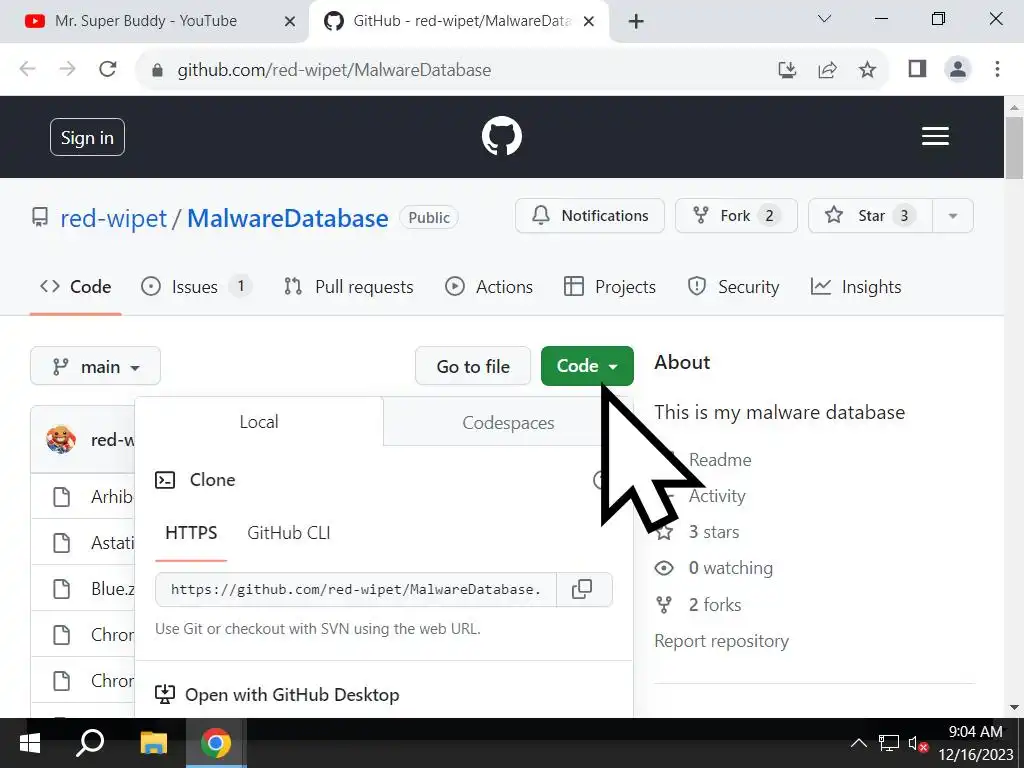Open the Projects tab

tap(609, 287)
